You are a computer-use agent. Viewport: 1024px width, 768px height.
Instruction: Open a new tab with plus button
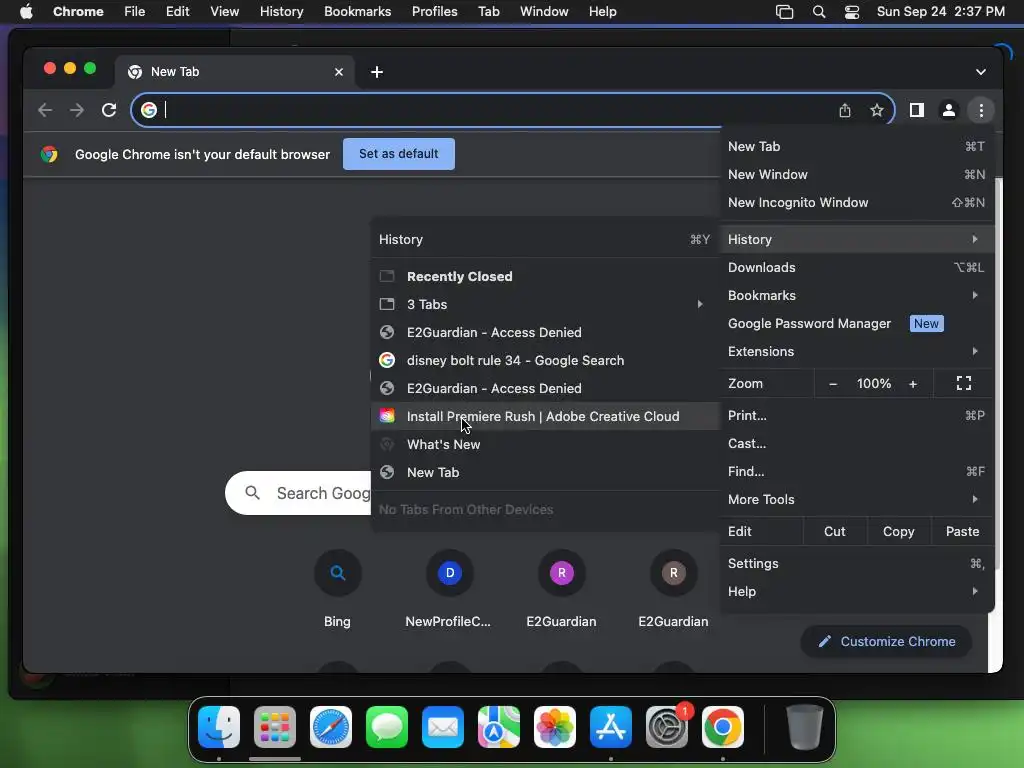pyautogui.click(x=377, y=72)
